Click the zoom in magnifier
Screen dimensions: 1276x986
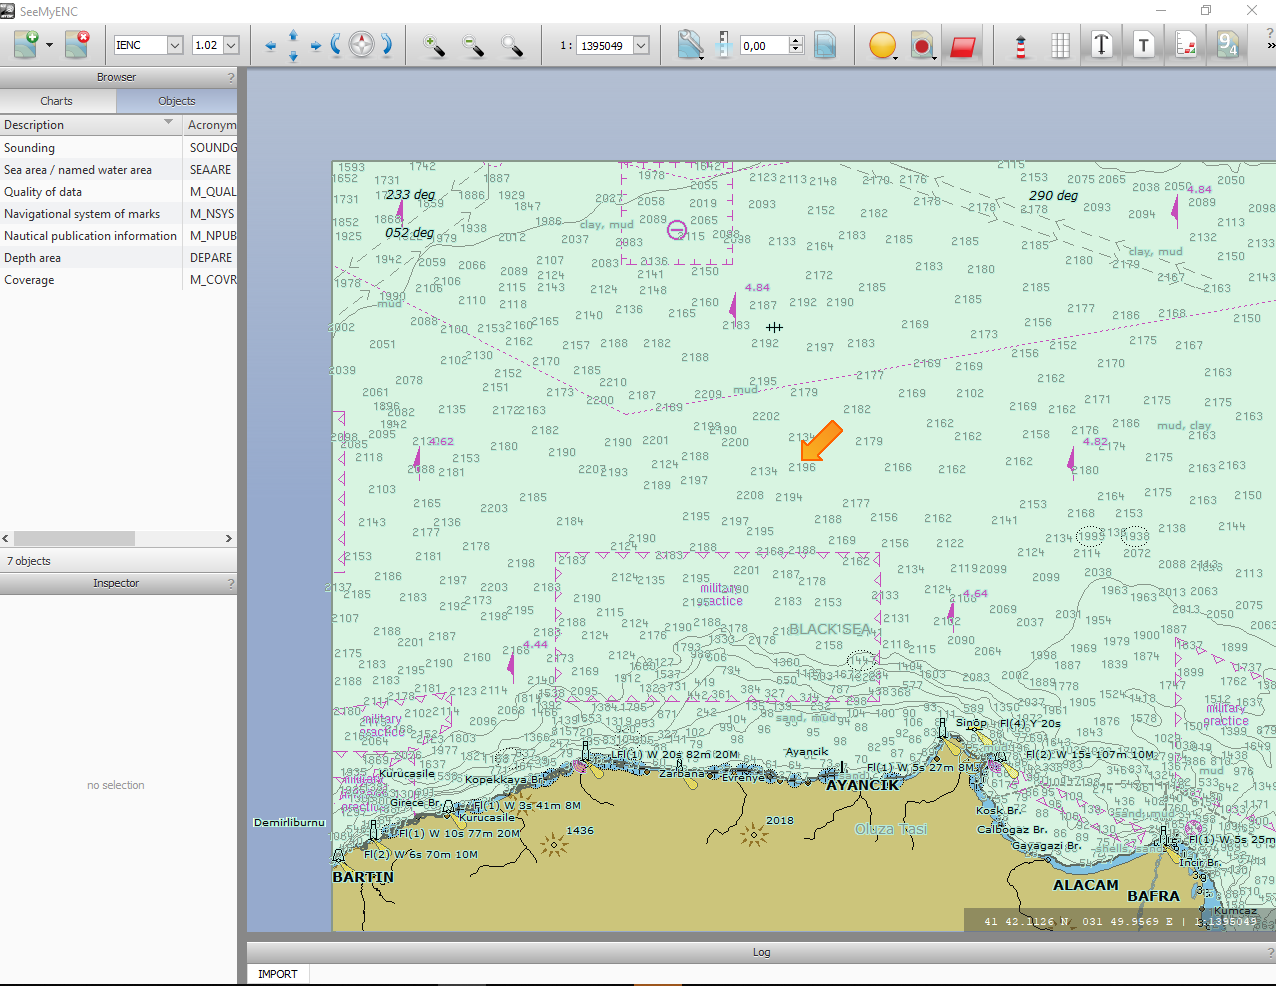[434, 45]
